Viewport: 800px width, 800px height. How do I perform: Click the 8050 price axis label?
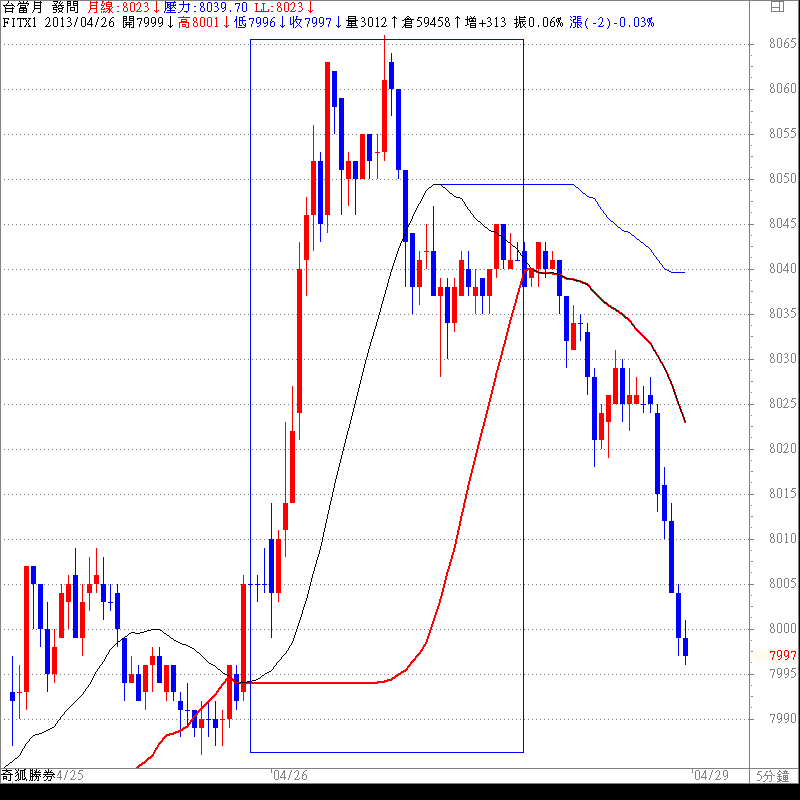click(x=782, y=179)
